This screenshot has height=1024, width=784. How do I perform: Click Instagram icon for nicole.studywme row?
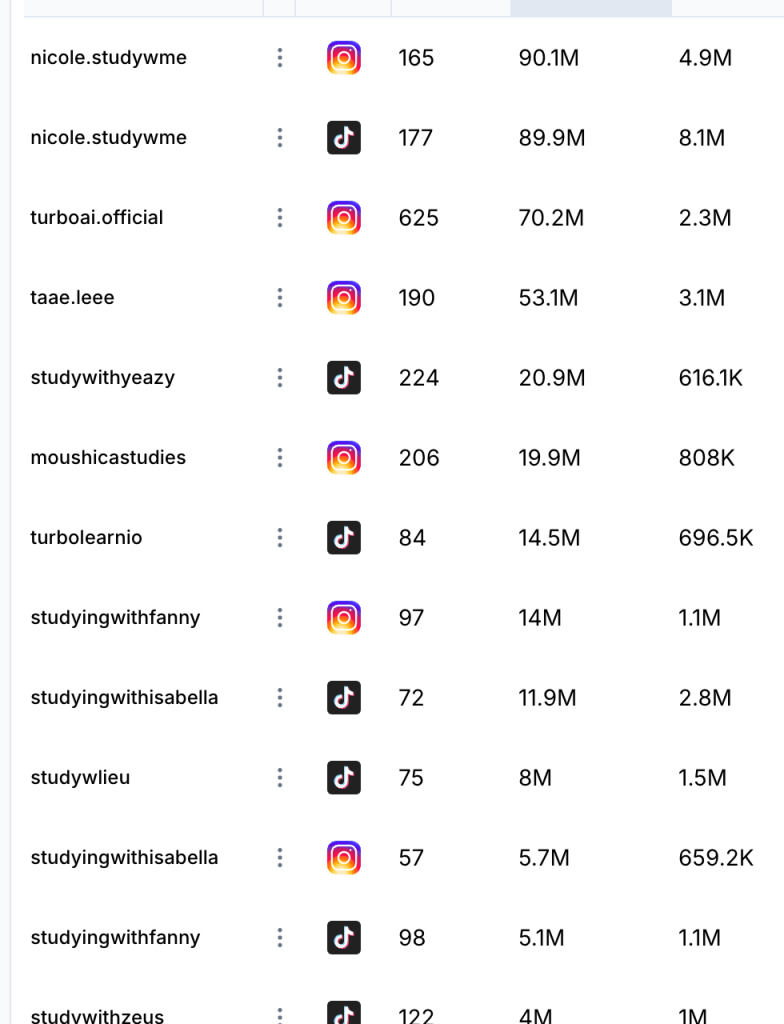click(344, 58)
